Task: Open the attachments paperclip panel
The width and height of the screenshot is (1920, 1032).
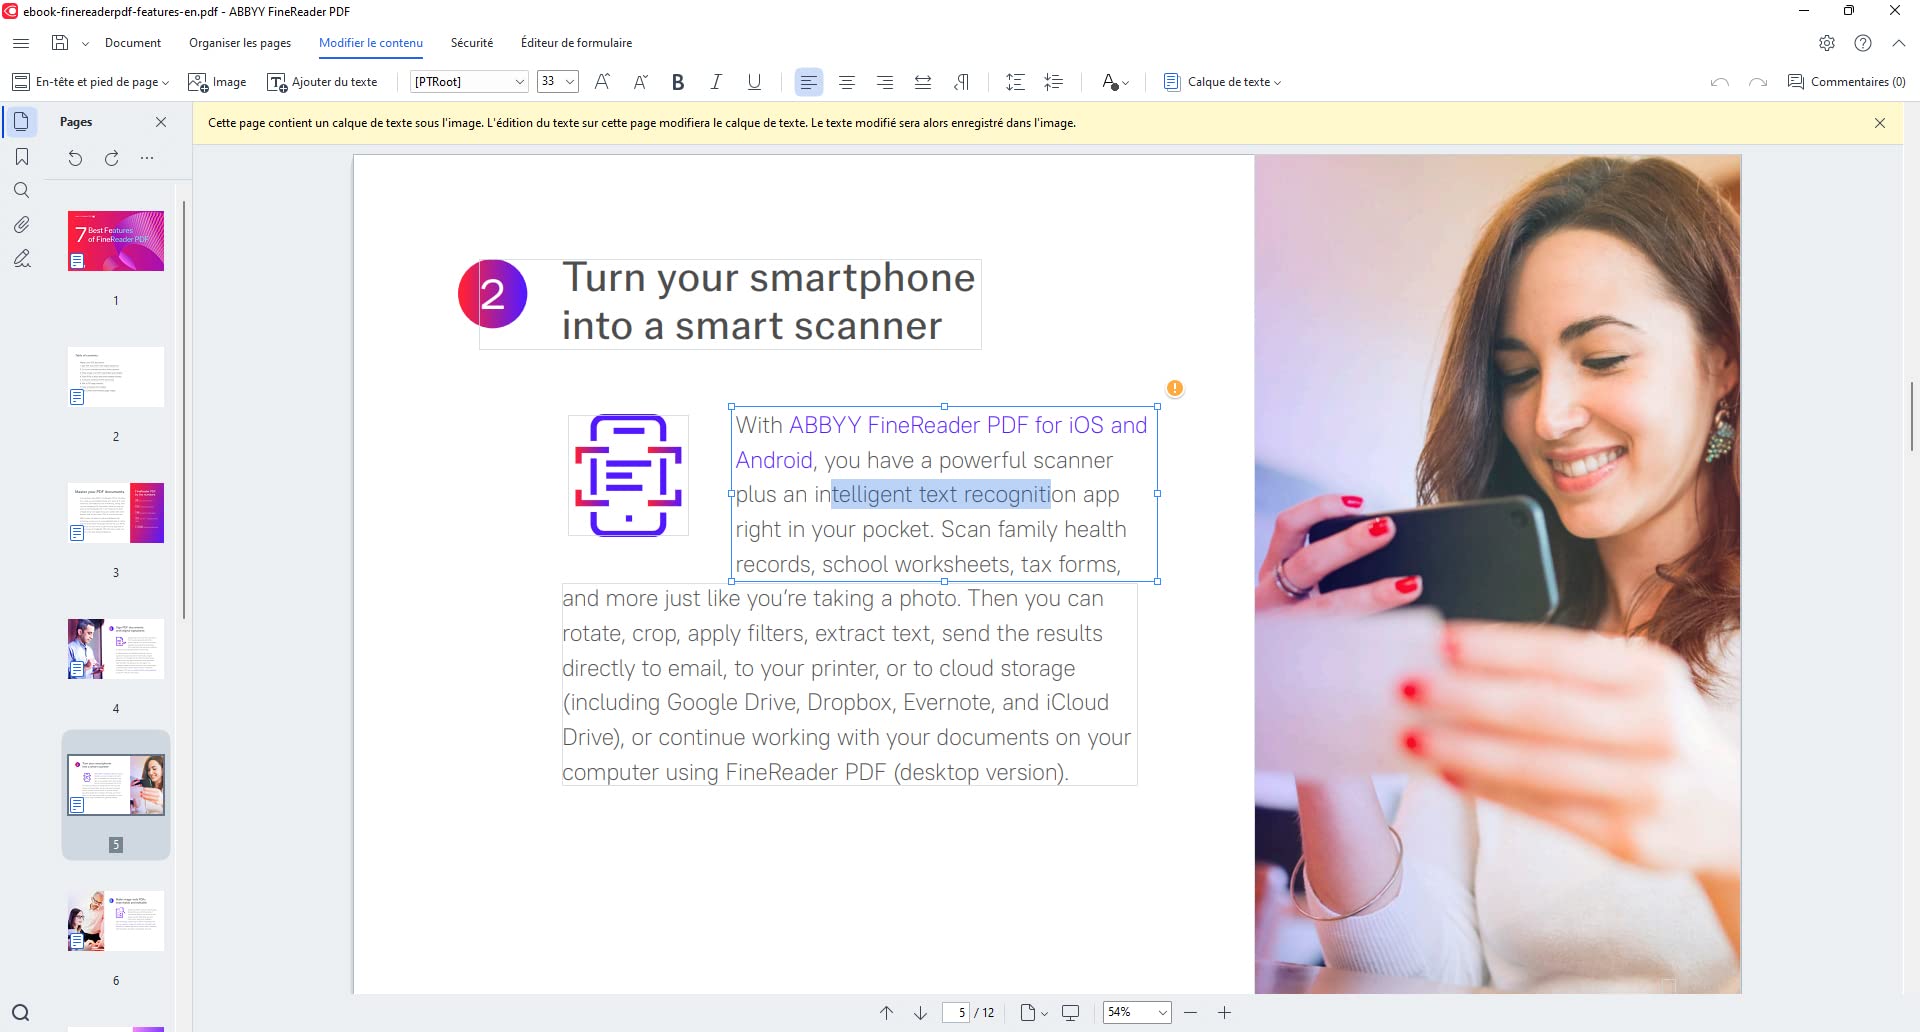Action: click(x=21, y=225)
